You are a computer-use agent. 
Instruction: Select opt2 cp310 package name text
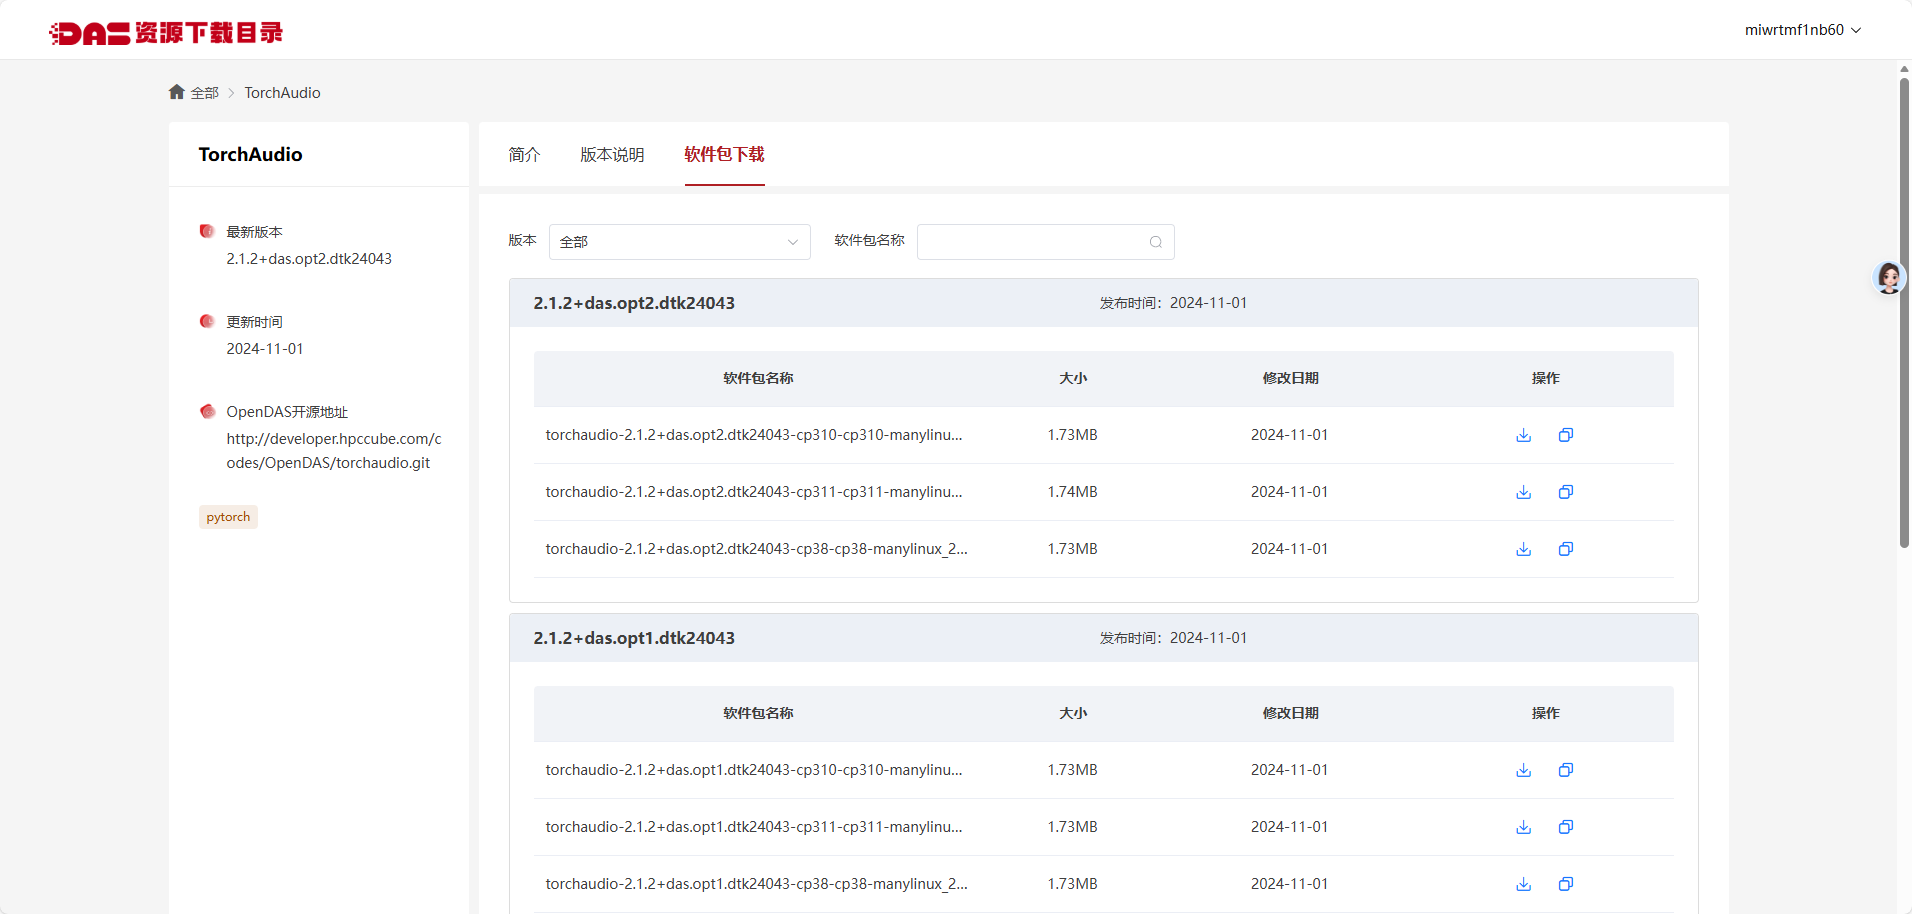coord(754,435)
